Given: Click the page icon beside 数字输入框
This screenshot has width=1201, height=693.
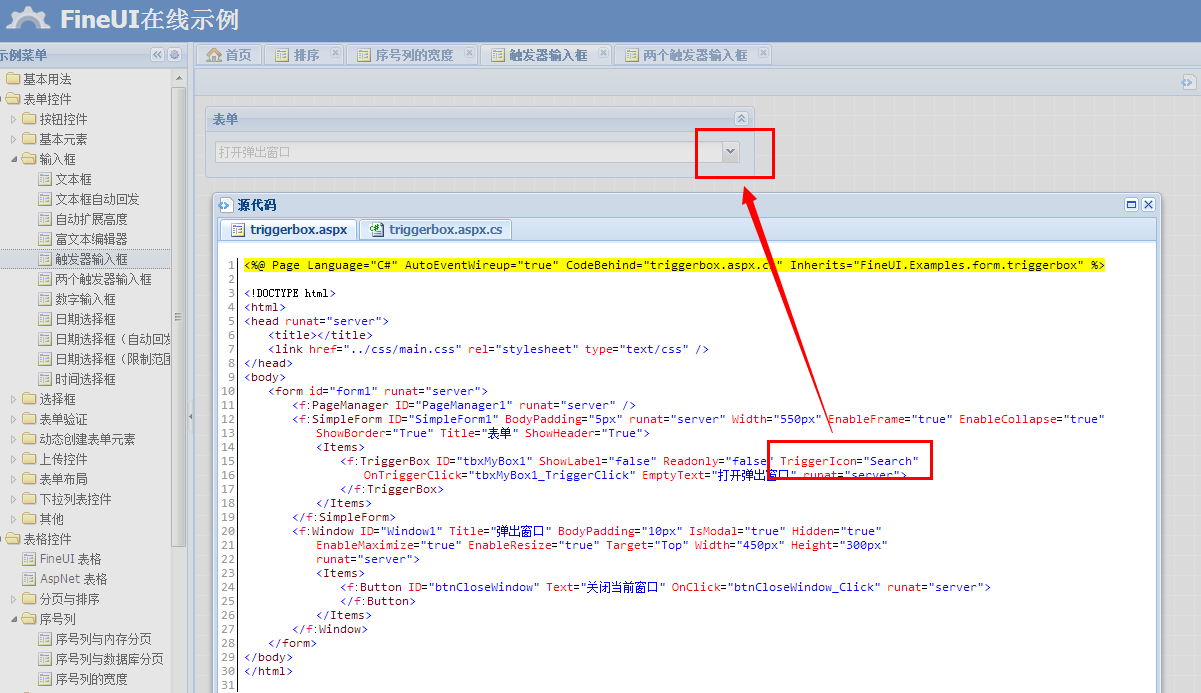Looking at the screenshot, I should (x=45, y=299).
